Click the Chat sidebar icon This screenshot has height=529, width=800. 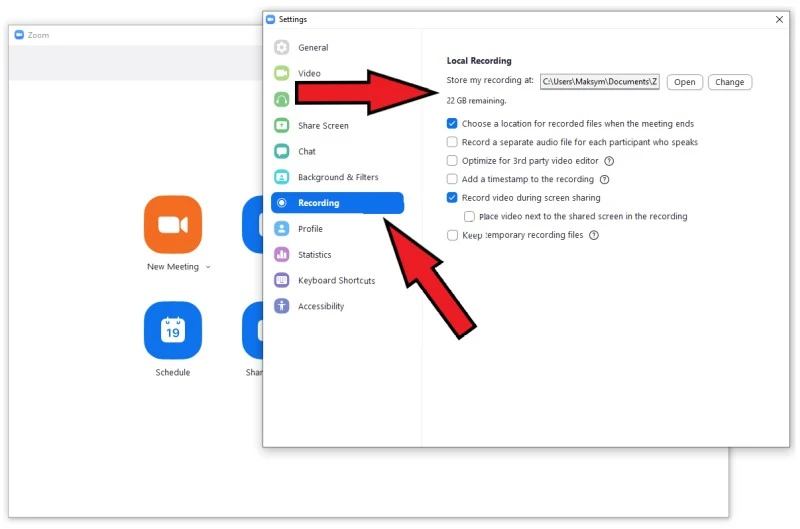pos(282,151)
